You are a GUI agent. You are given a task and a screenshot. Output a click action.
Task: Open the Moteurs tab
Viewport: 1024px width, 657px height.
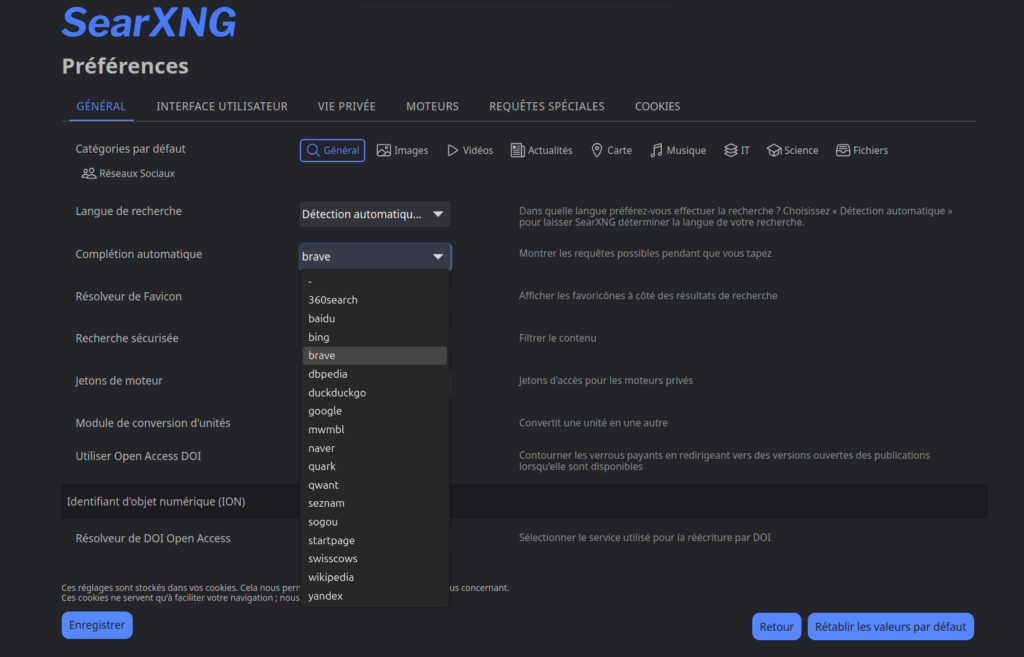[432, 106]
